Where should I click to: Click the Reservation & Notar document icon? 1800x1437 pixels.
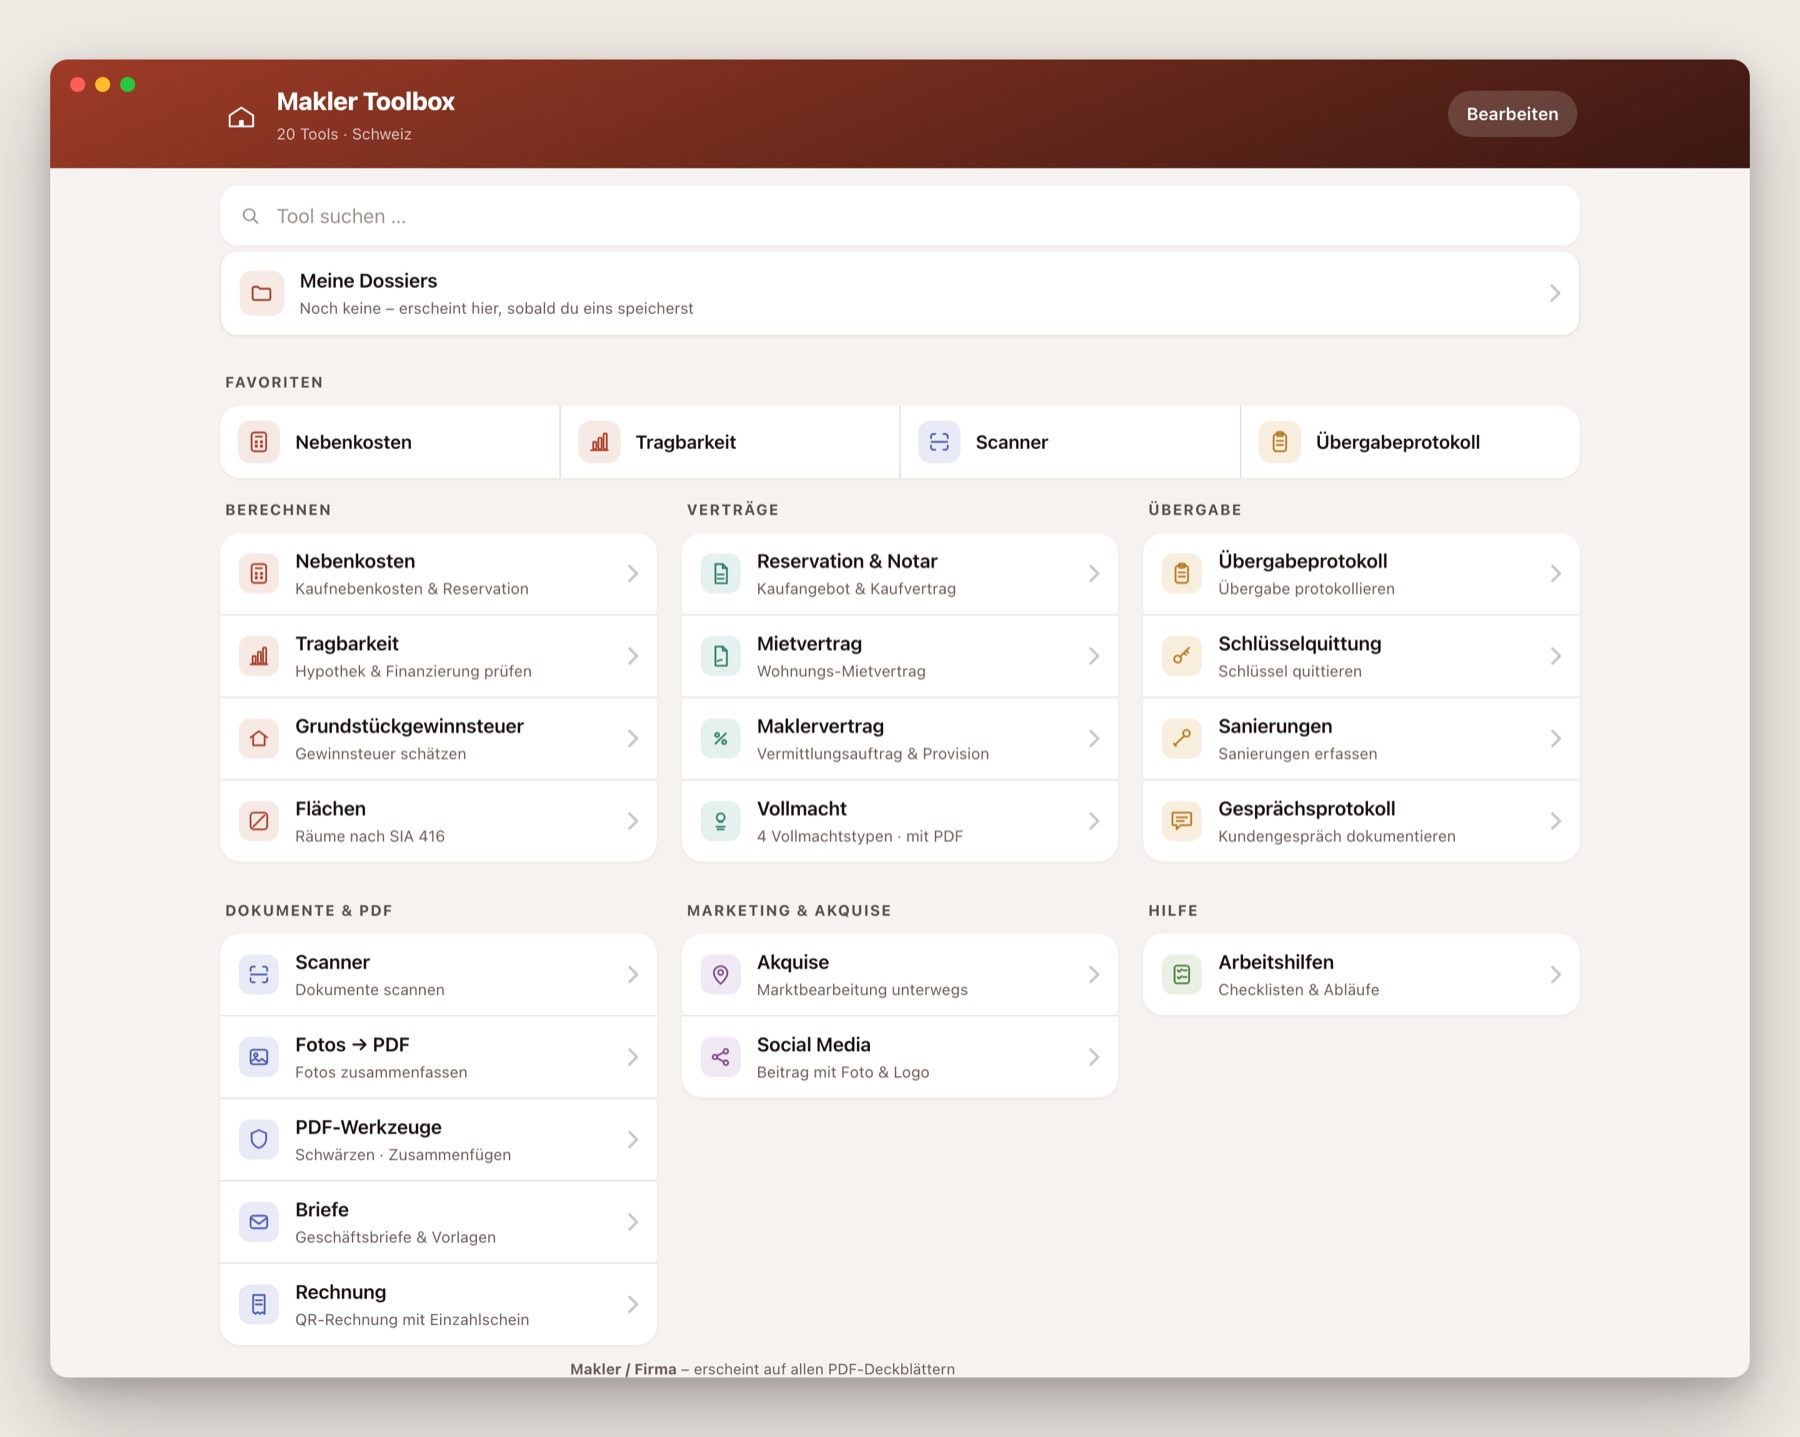click(x=720, y=574)
